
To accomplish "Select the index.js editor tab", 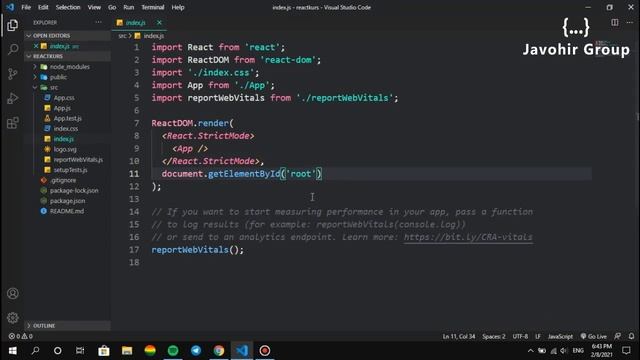I will click(139, 22).
